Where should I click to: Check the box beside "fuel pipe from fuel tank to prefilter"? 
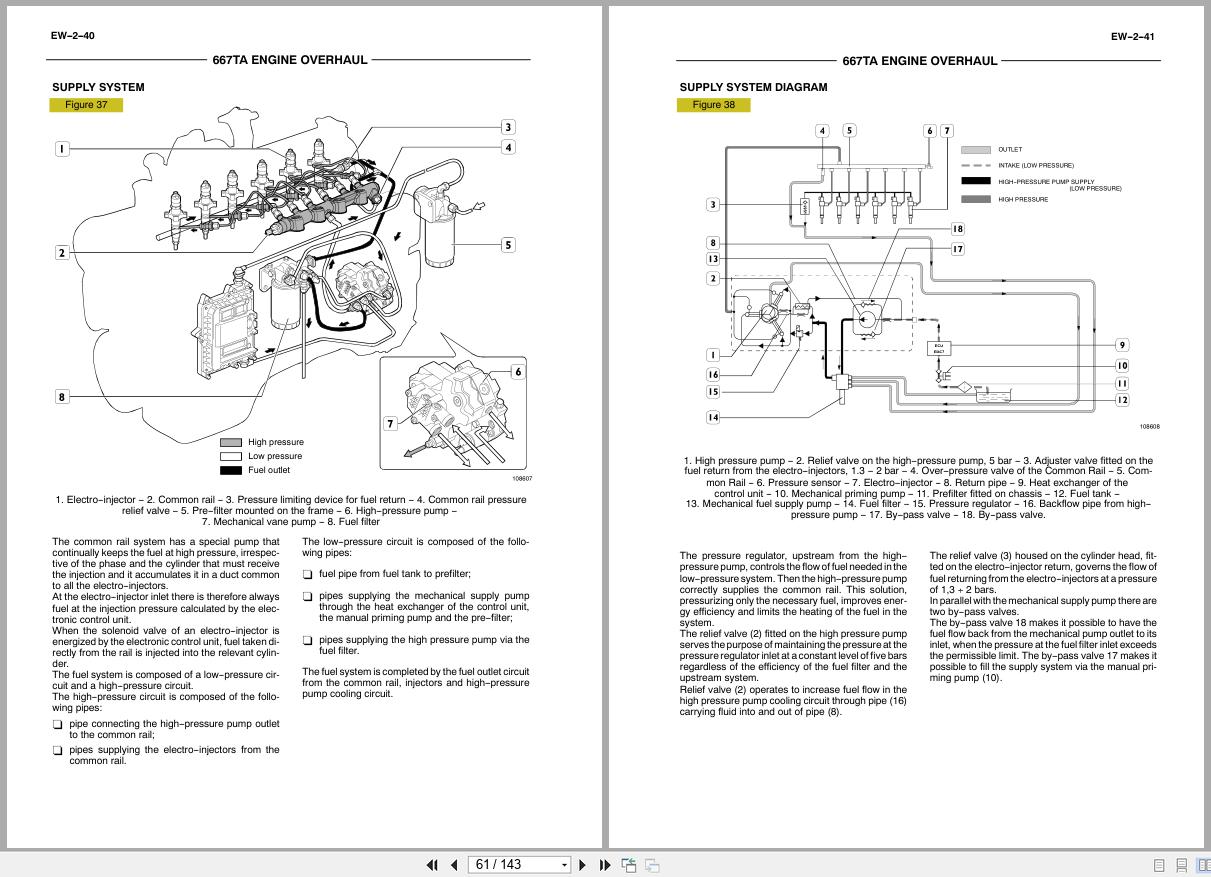[x=307, y=573]
